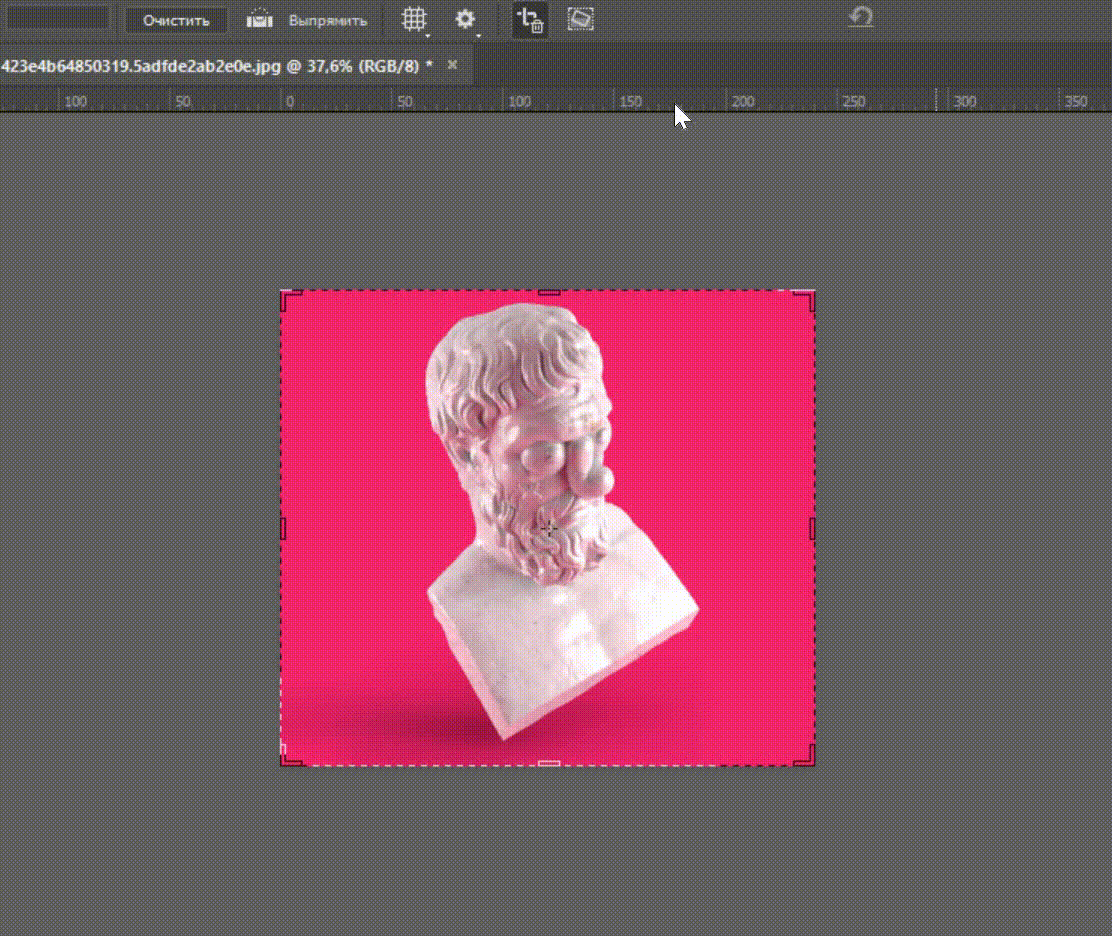1112x936 pixels.
Task: Open the crop settings gear menu
Action: tap(465, 19)
